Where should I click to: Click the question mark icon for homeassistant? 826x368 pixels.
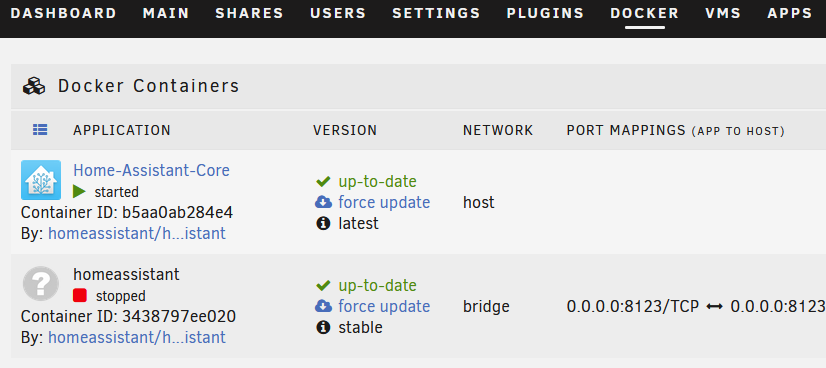pos(41,284)
